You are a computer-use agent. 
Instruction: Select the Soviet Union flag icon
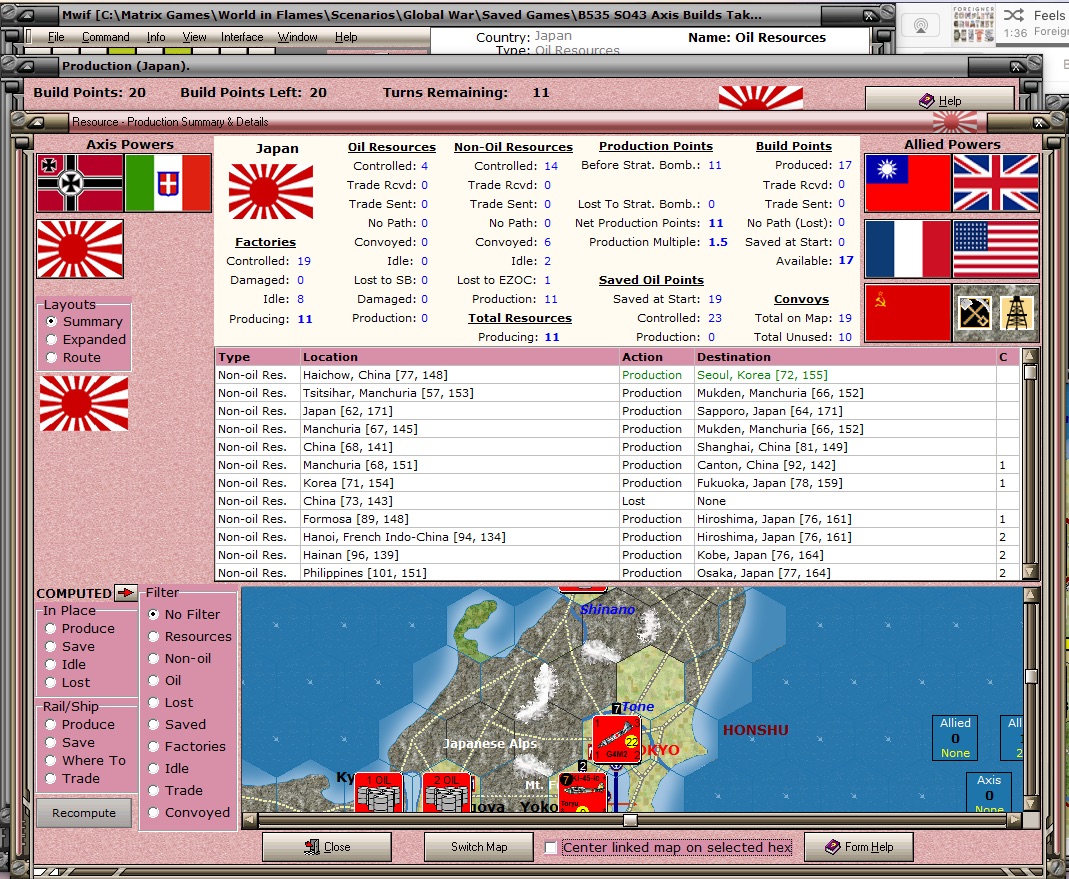907,313
